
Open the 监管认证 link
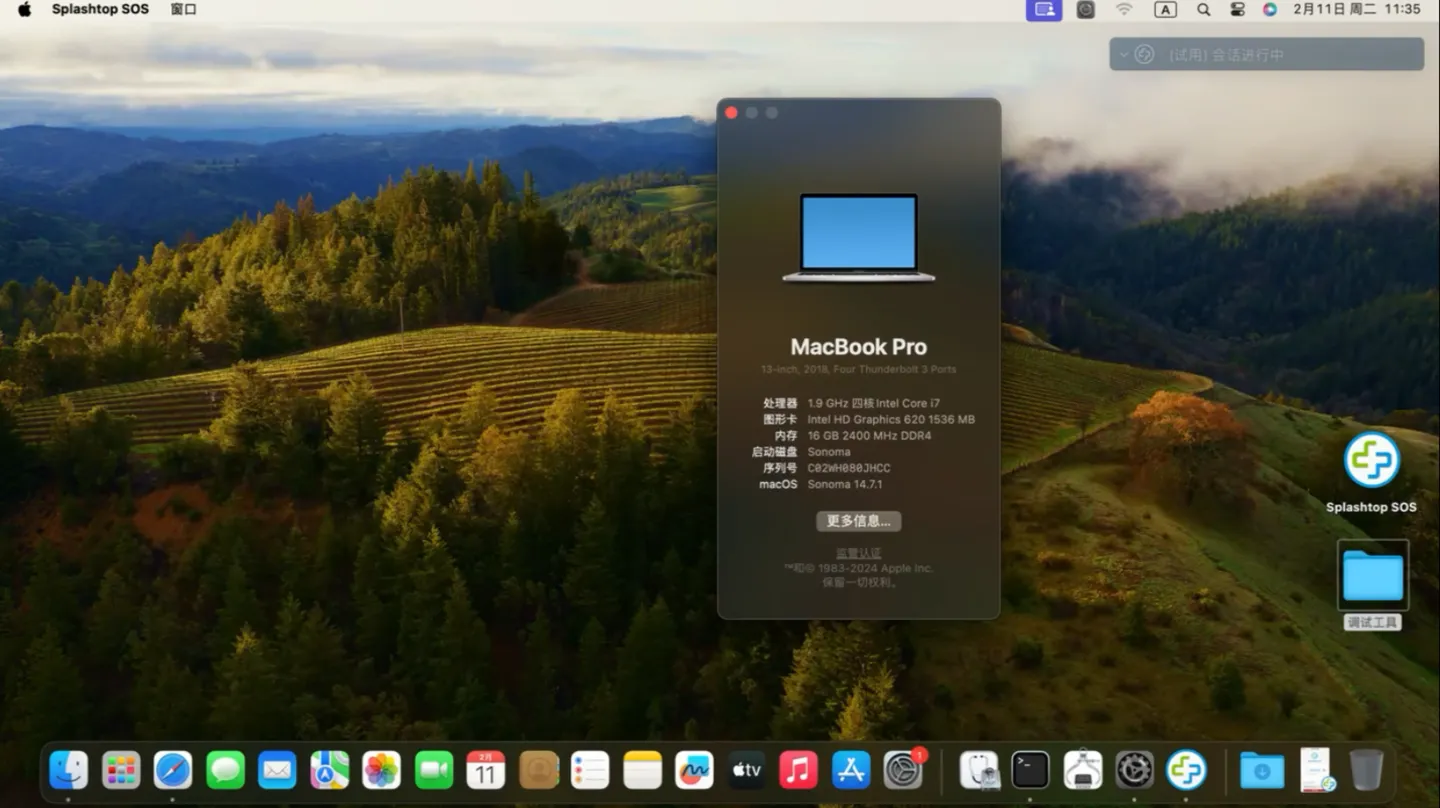pos(858,553)
